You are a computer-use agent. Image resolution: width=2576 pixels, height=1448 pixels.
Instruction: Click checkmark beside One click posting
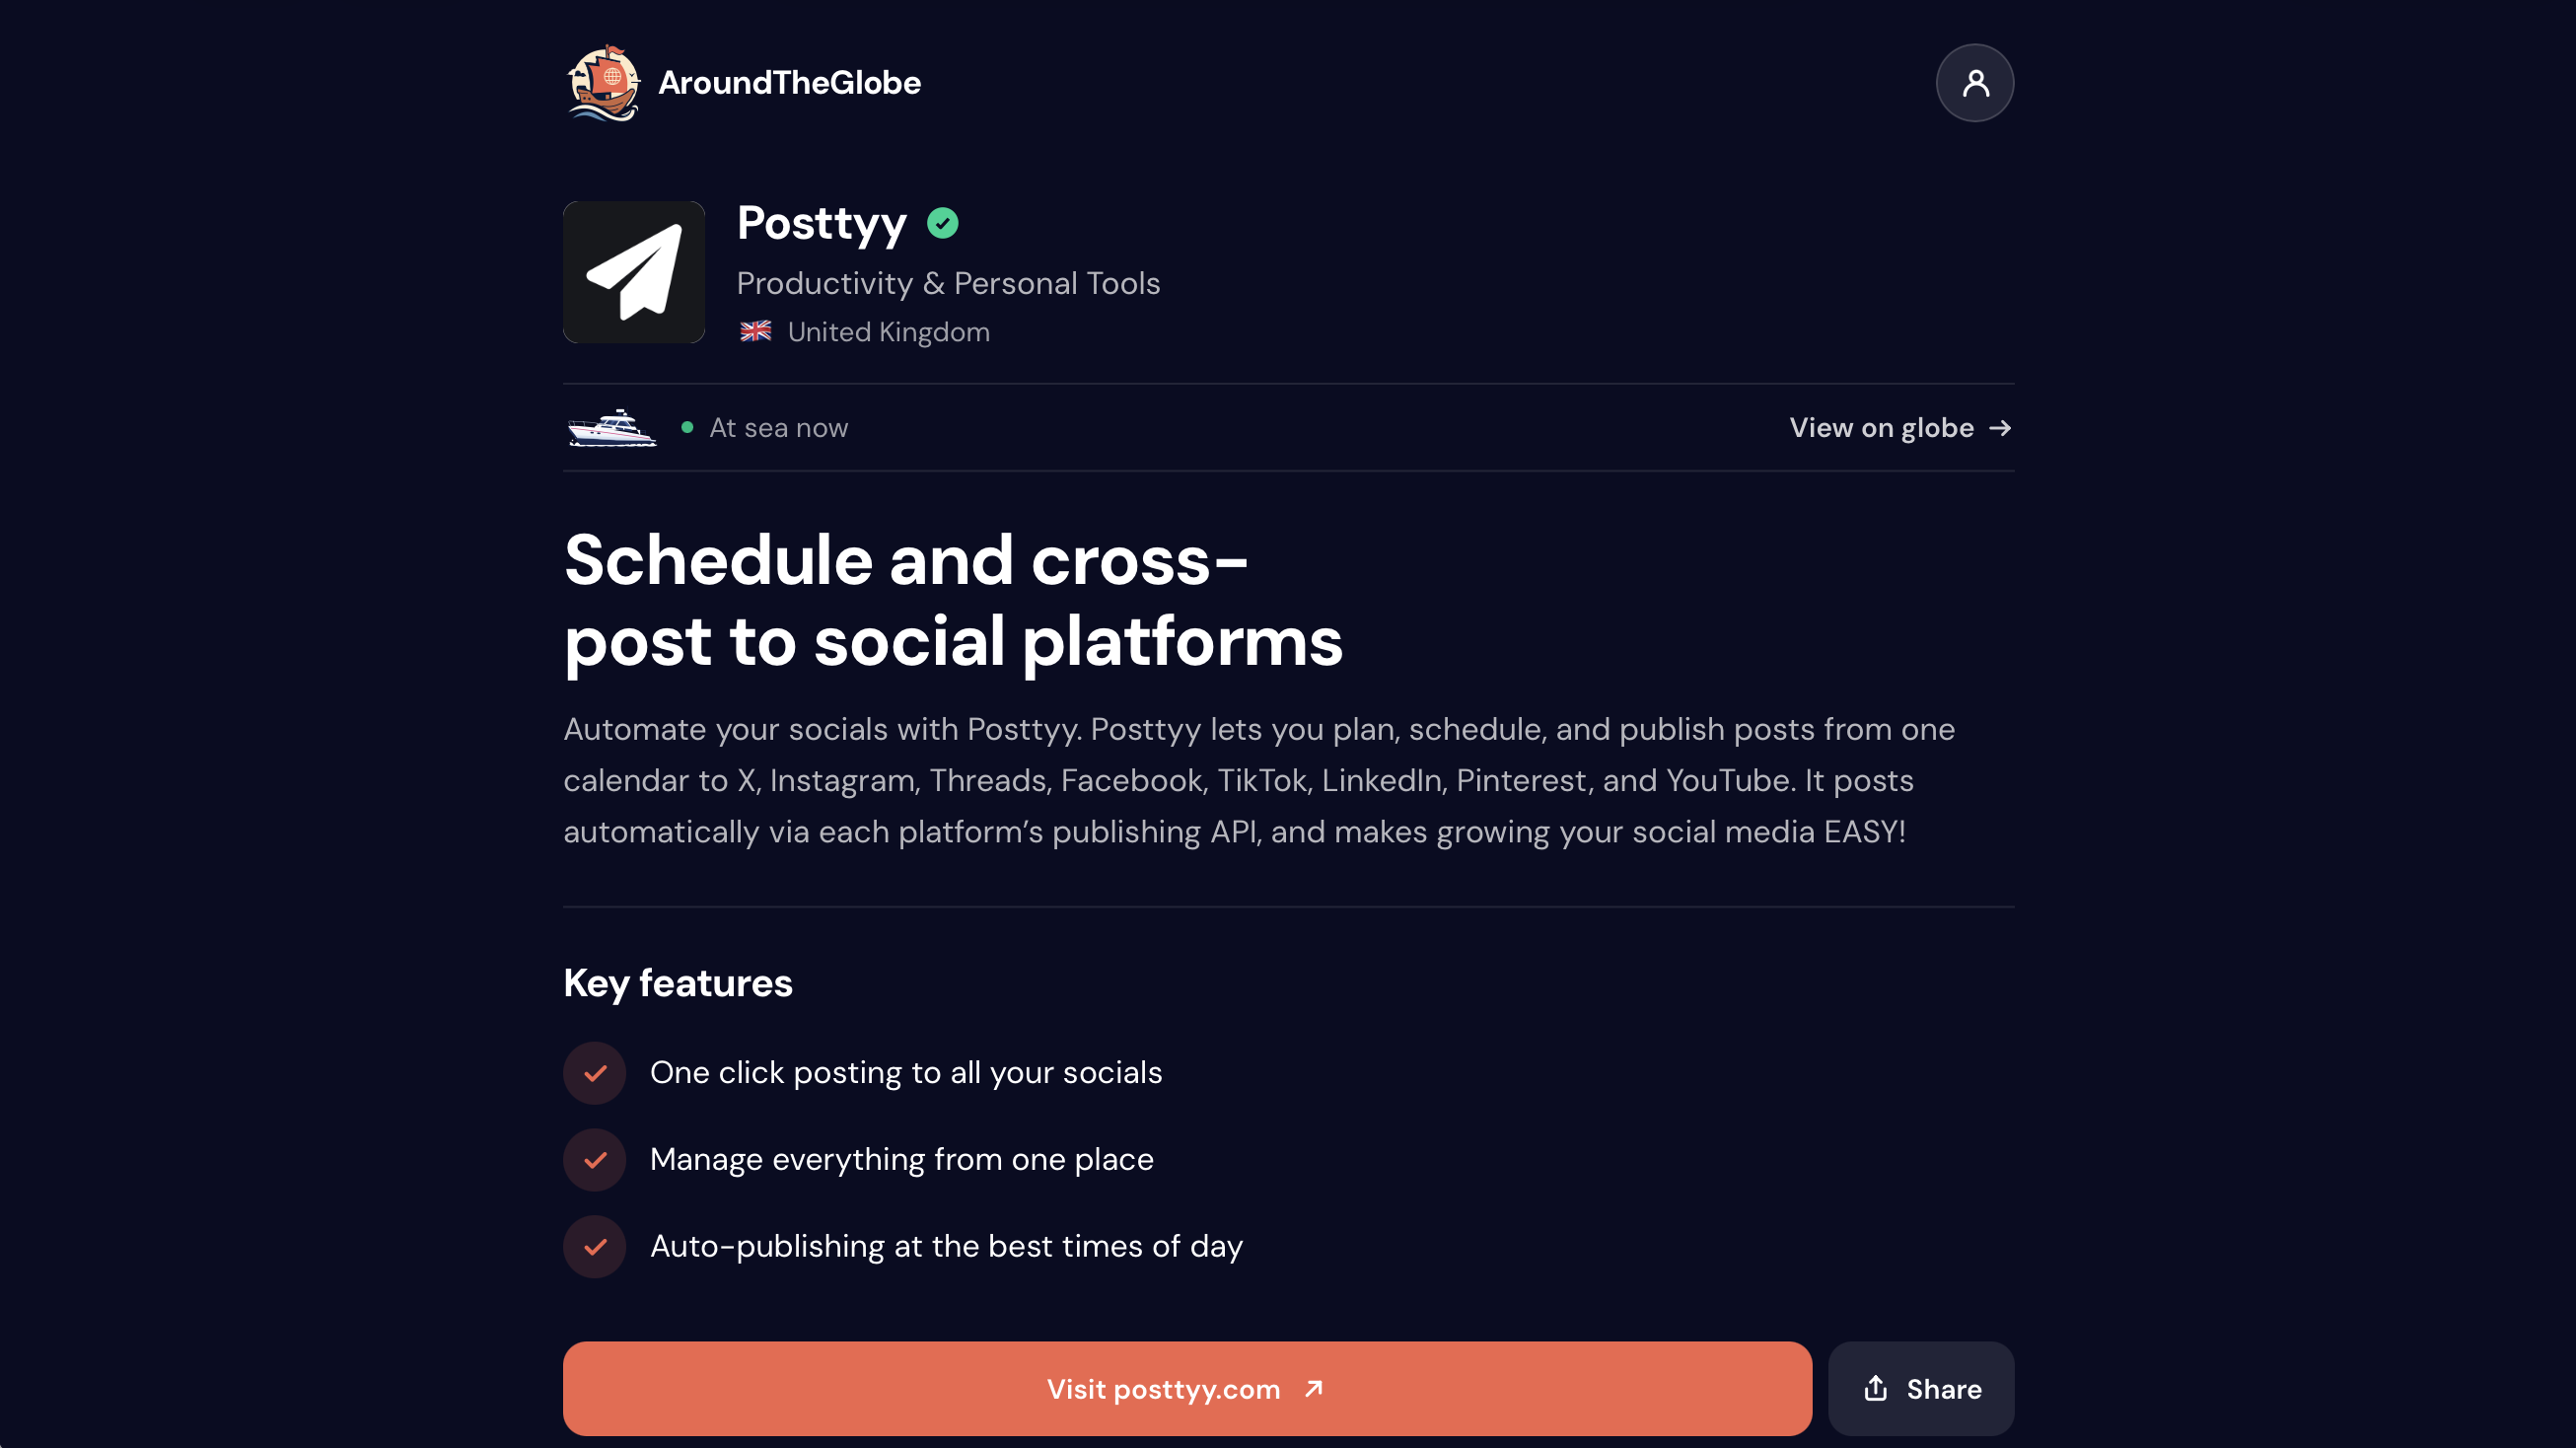click(595, 1073)
